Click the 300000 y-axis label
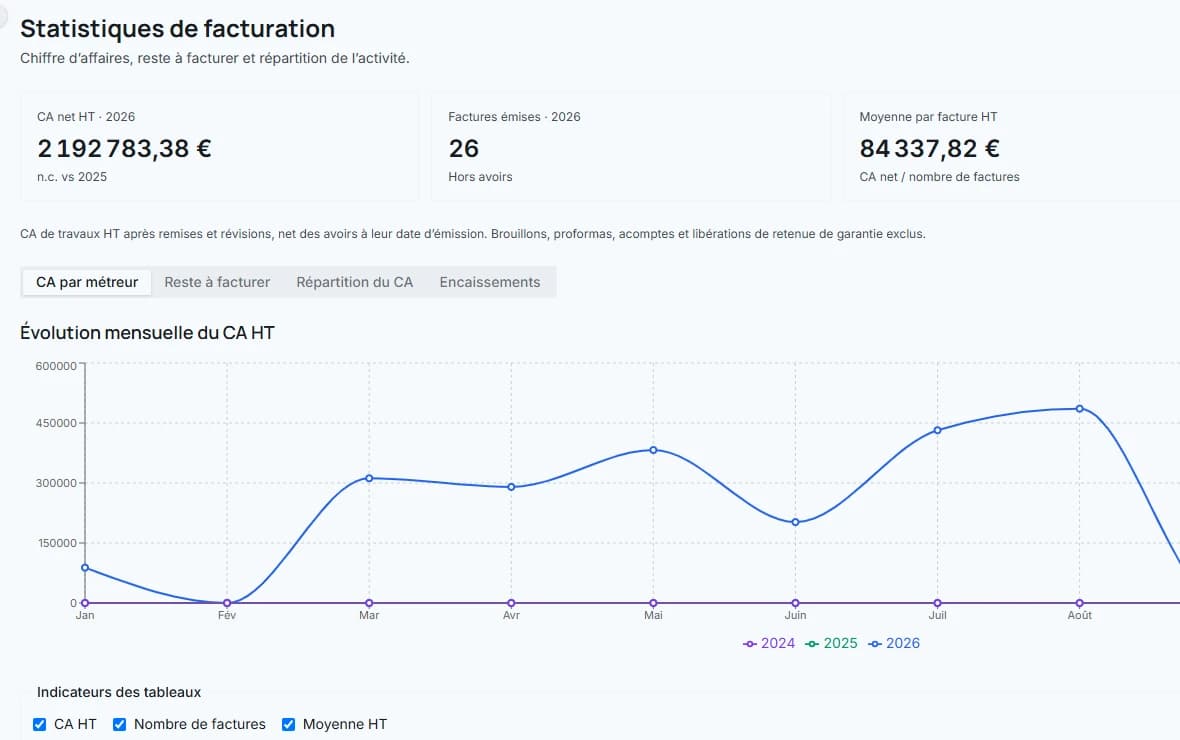This screenshot has height=740, width=1180. (56, 483)
